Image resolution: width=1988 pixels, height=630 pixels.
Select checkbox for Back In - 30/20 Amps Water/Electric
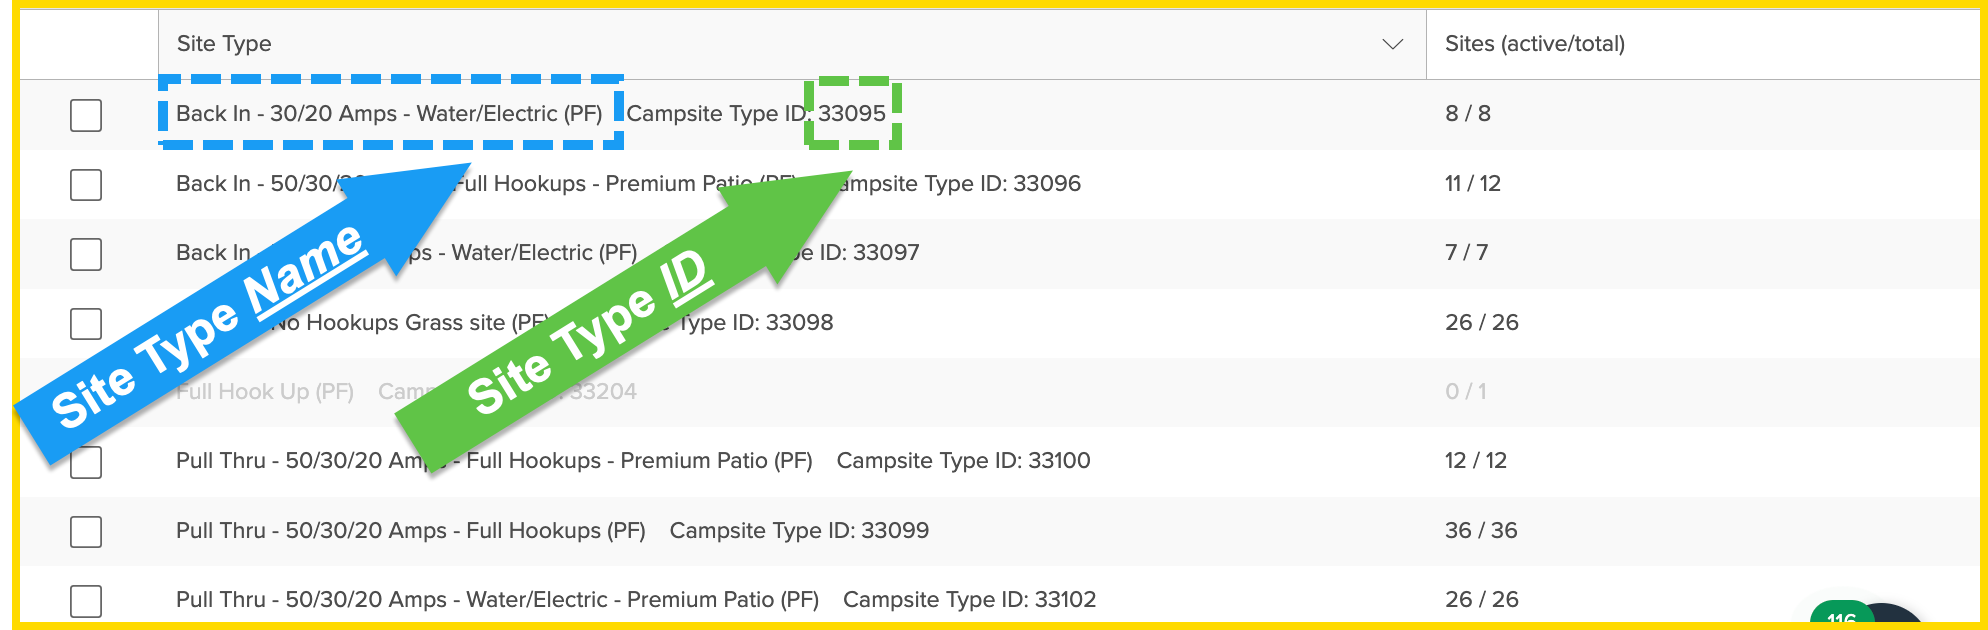pos(86,115)
